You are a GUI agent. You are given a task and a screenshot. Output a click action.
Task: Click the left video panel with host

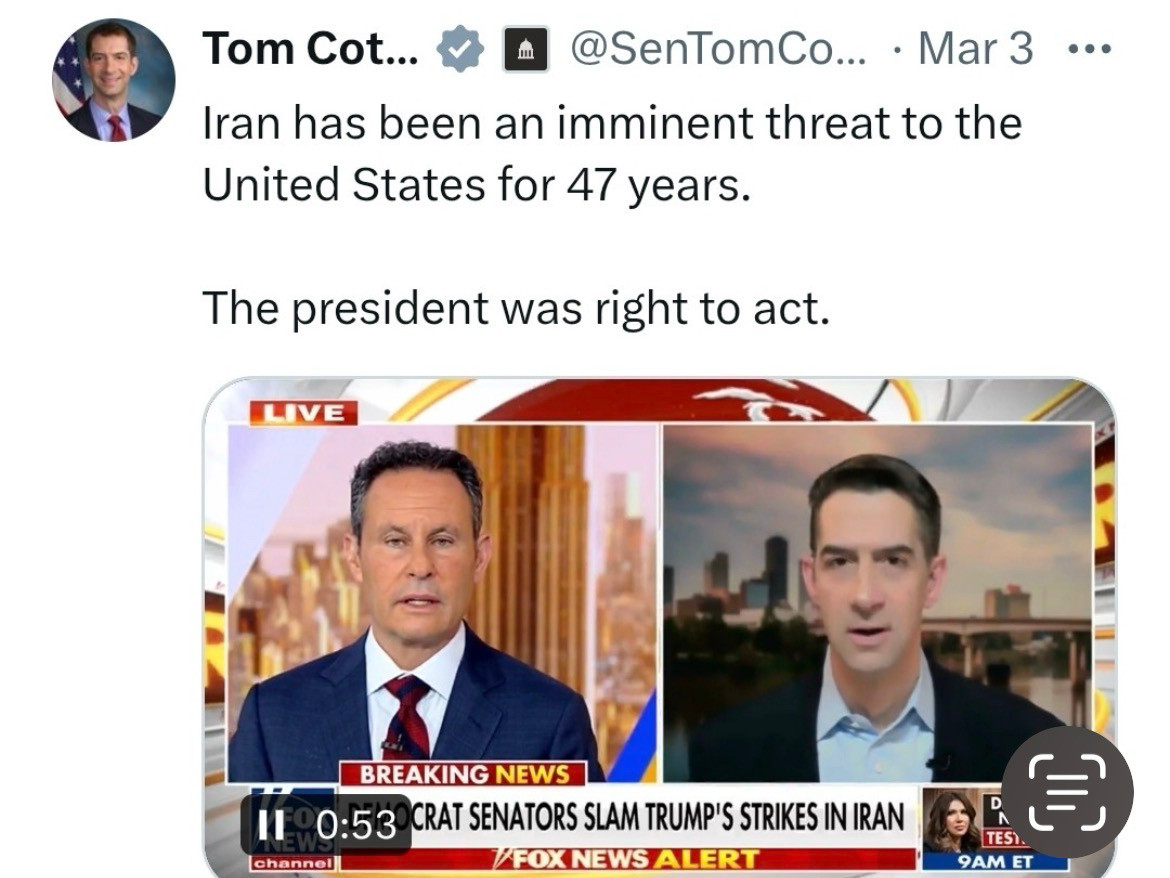pyautogui.click(x=442, y=600)
